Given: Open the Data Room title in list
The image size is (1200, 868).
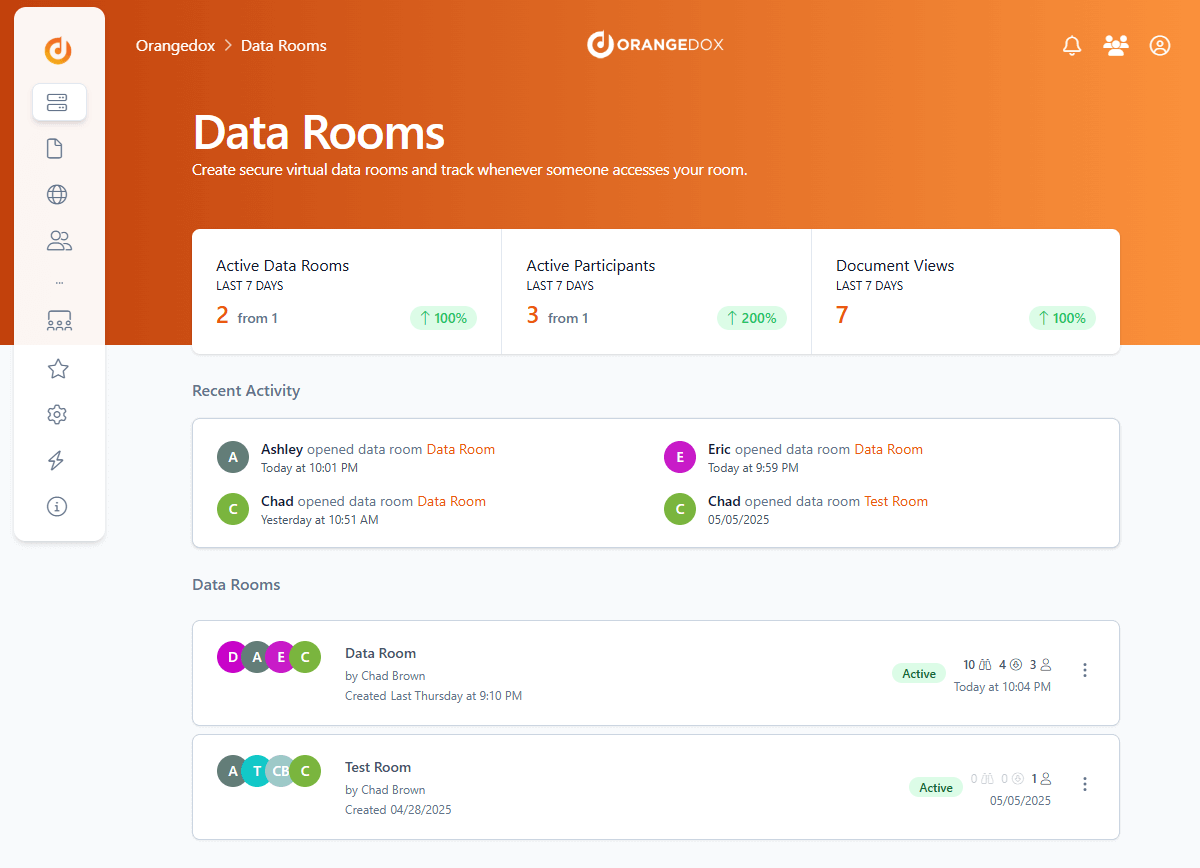Looking at the screenshot, I should click(x=380, y=653).
